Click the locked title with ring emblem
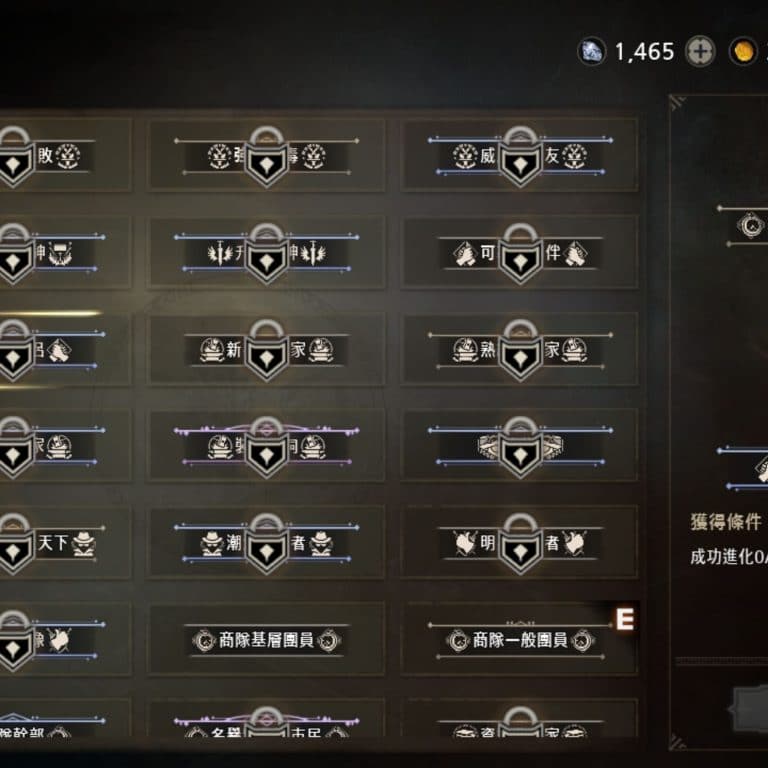The height and width of the screenshot is (768, 768). [519, 446]
